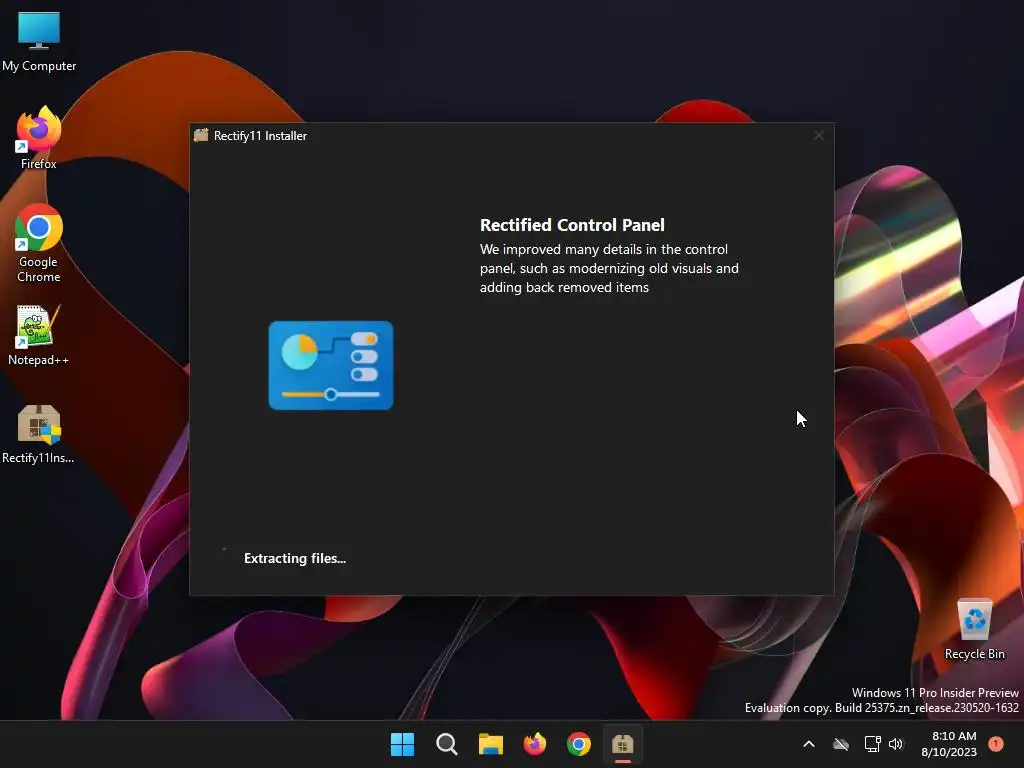This screenshot has width=1024, height=768.
Task: Select the Notepad++ desktop shortcut
Action: pyautogui.click(x=38, y=335)
